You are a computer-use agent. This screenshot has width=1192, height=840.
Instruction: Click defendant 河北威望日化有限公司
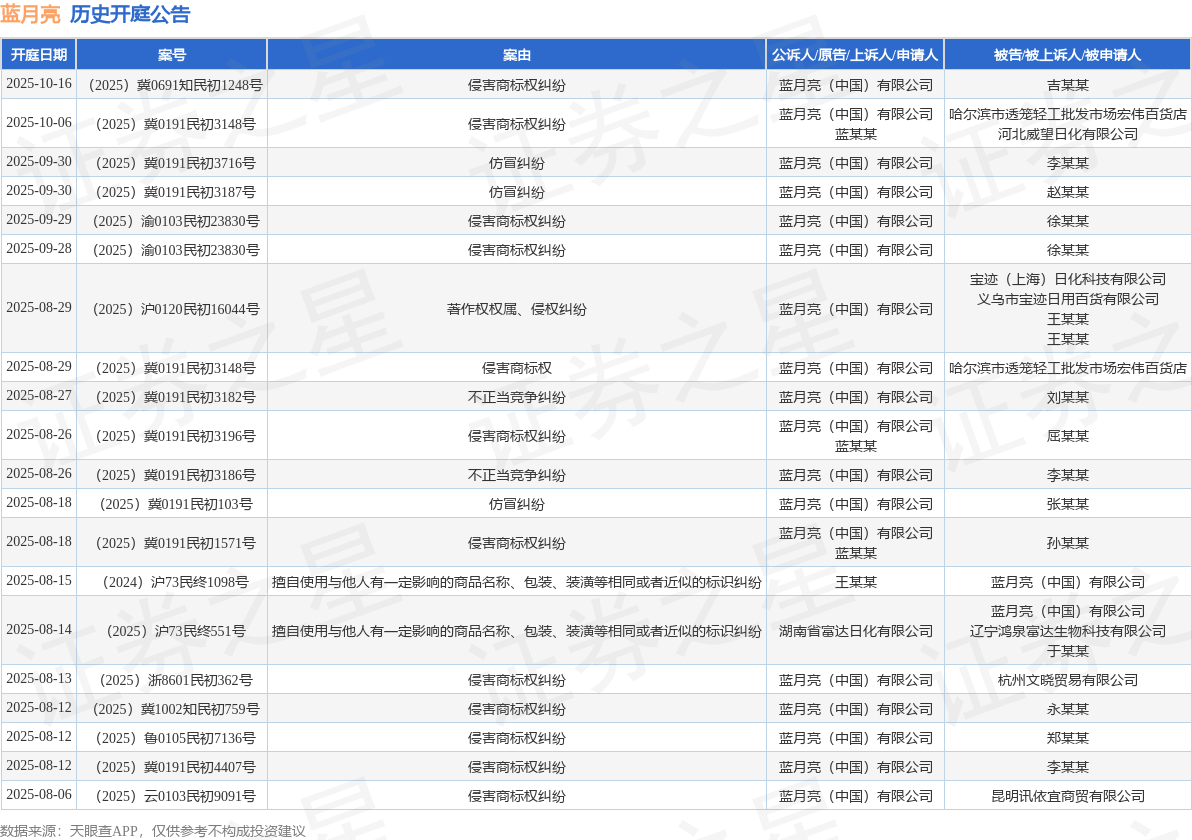[x=1067, y=134]
